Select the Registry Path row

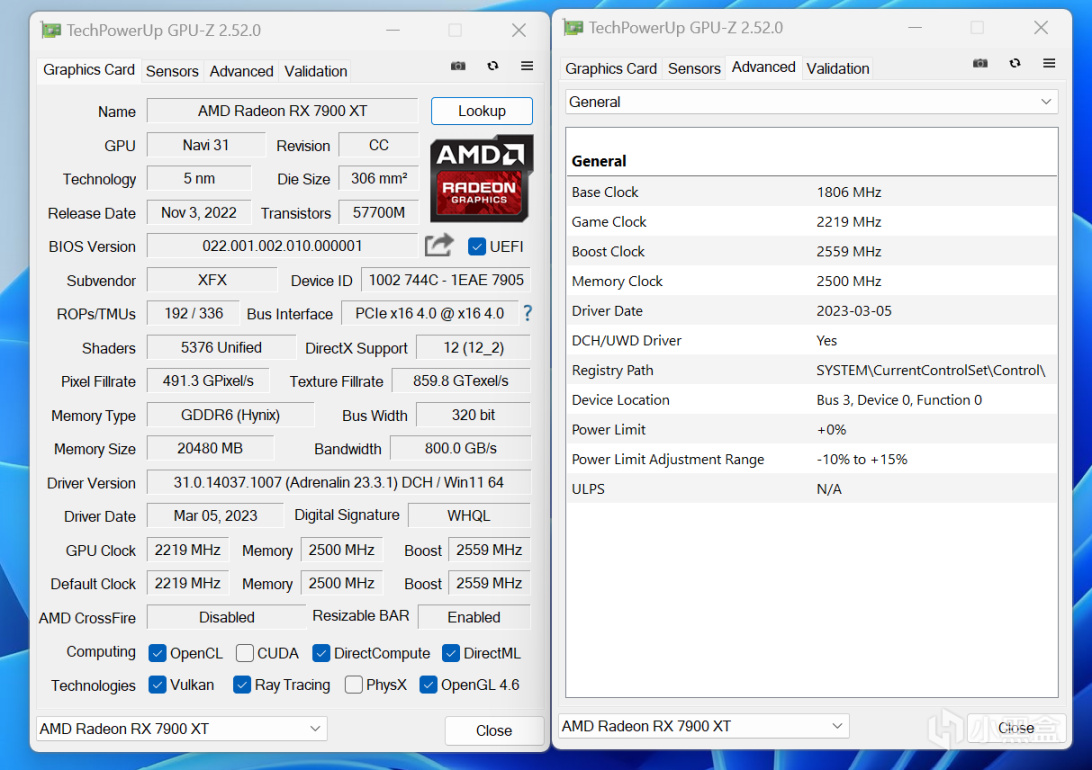[x=811, y=370]
